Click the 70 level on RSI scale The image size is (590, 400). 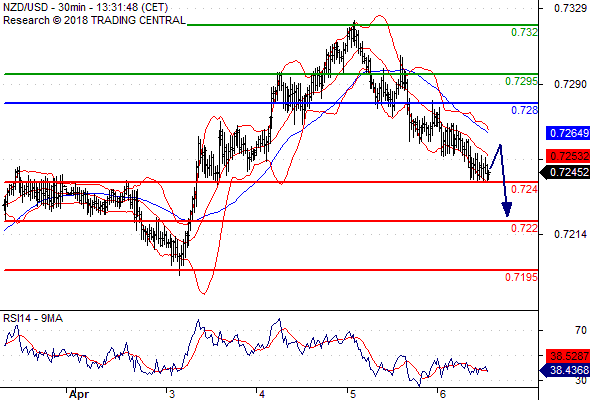(x=581, y=330)
